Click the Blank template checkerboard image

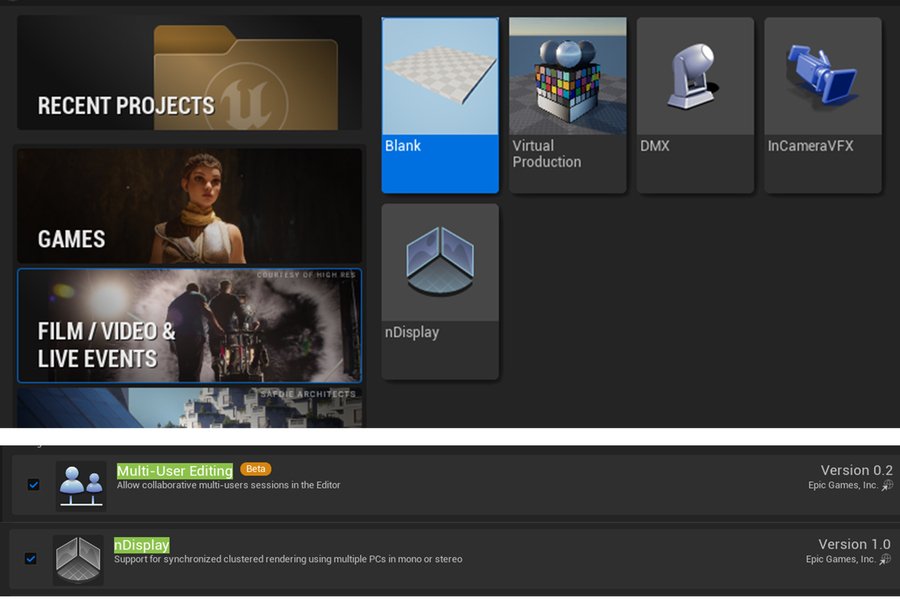[x=440, y=76]
